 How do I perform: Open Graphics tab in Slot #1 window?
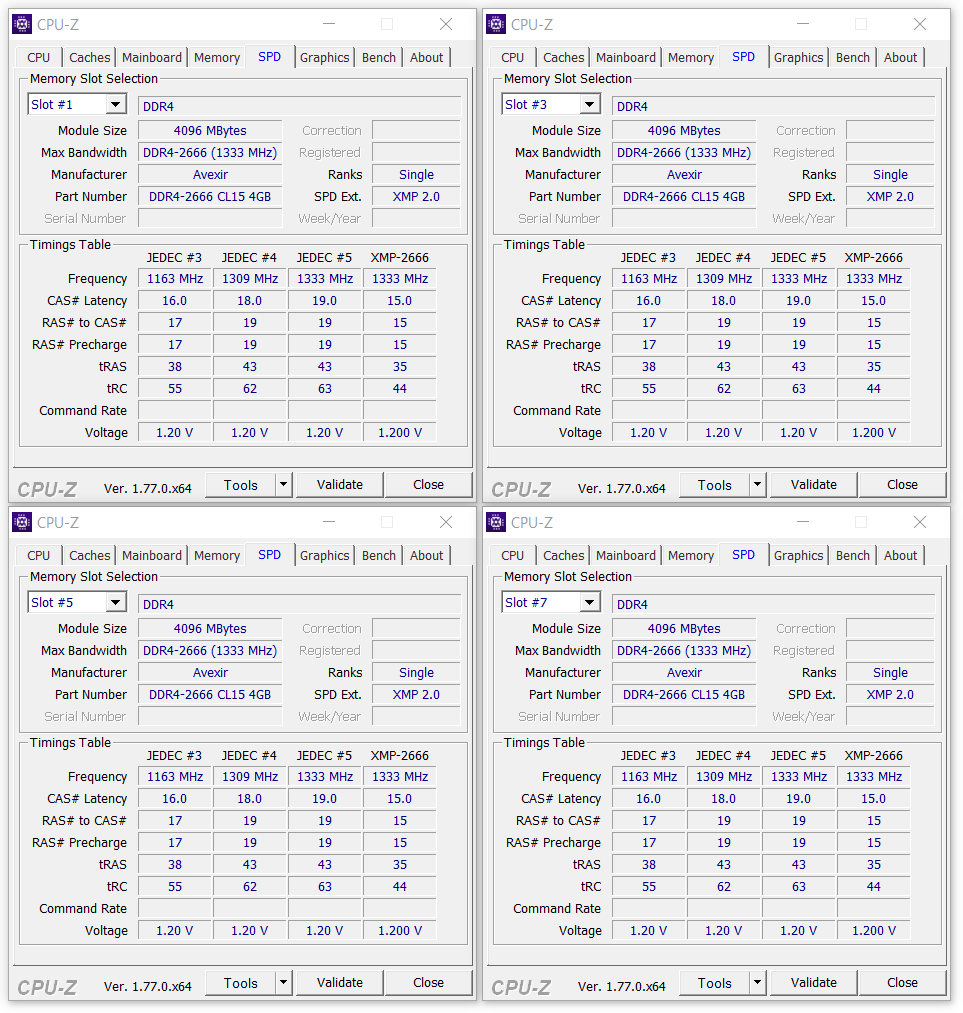coord(324,57)
